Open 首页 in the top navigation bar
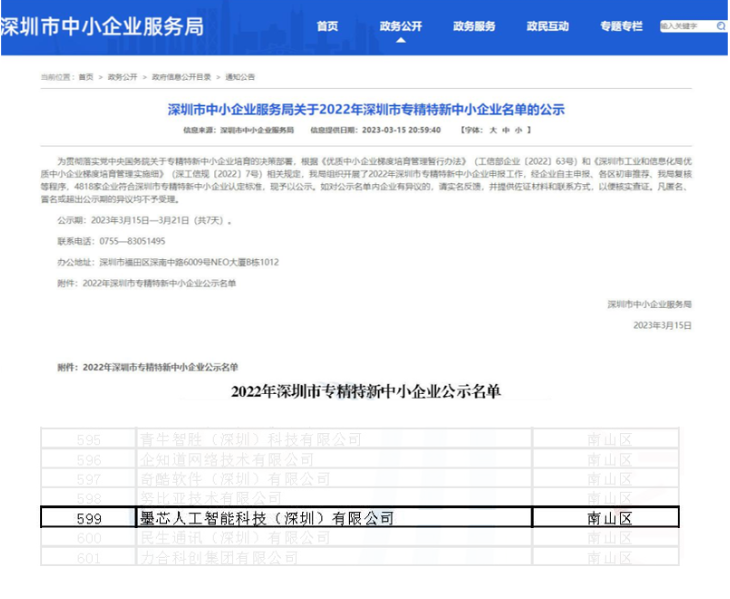The height and width of the screenshot is (599, 730). pyautogui.click(x=327, y=26)
